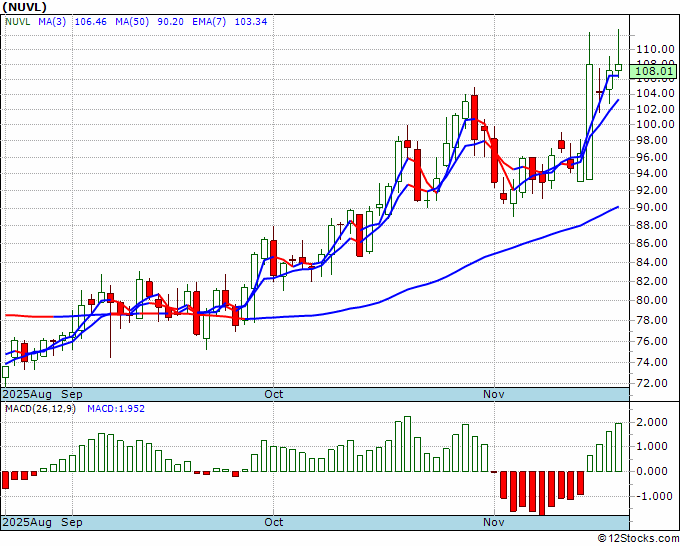Click the 1.000 MACD axis label
Screen dimensions: 680x546
[652, 446]
